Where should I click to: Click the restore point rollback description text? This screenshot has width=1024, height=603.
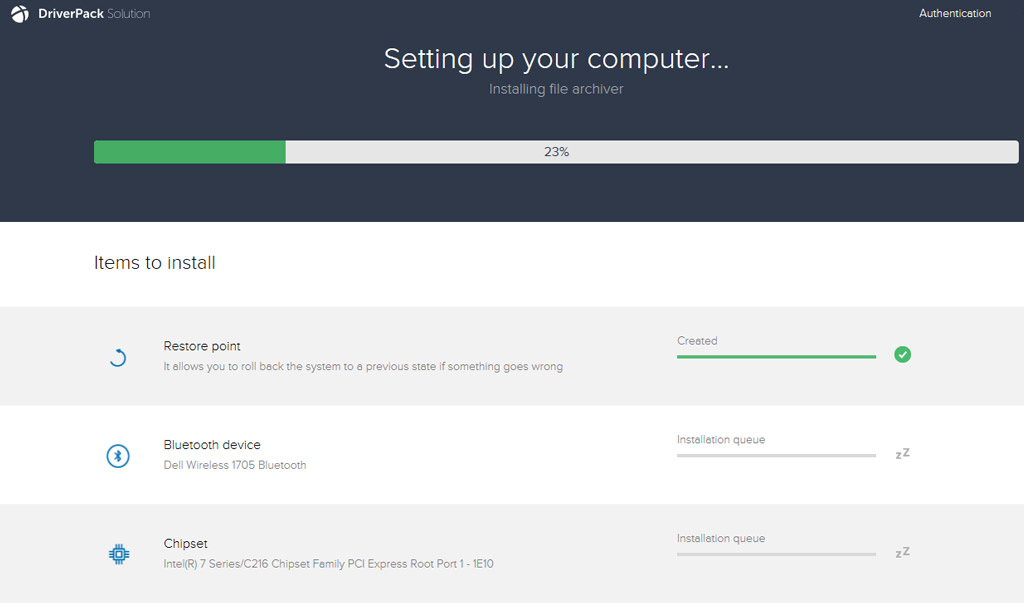[x=363, y=367]
